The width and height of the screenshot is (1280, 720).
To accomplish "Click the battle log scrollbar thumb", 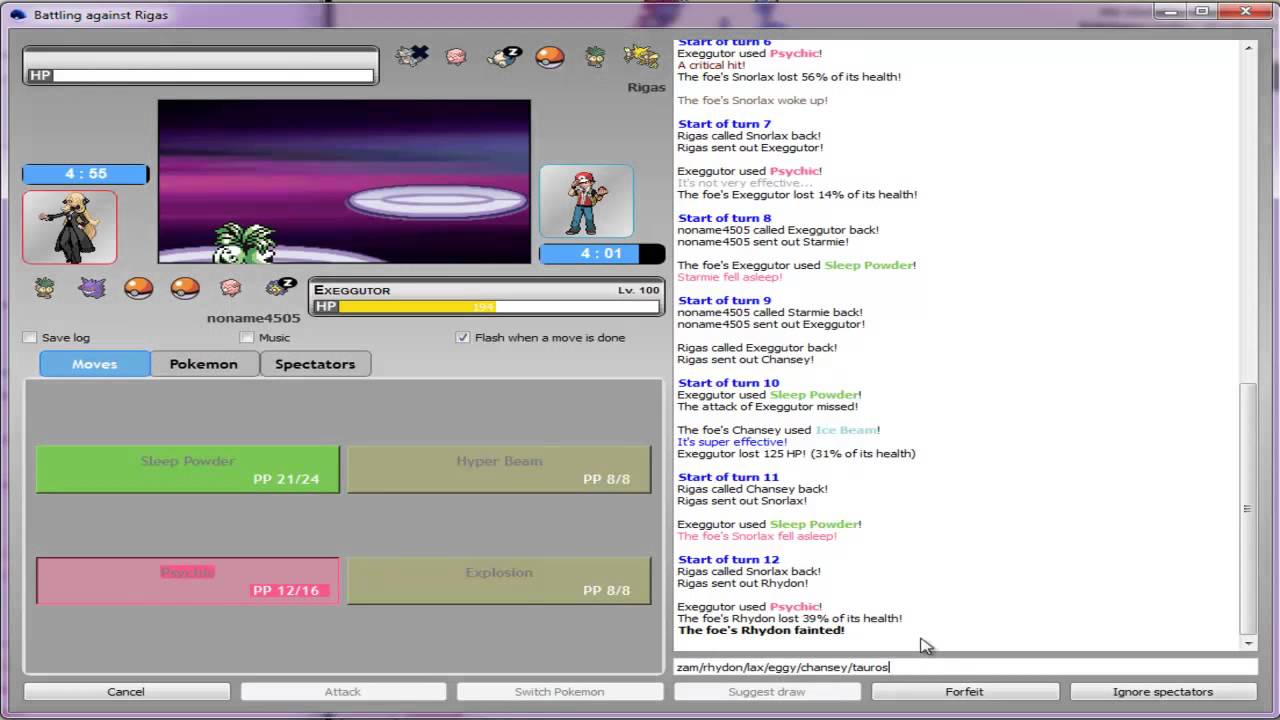I will click(1247, 509).
